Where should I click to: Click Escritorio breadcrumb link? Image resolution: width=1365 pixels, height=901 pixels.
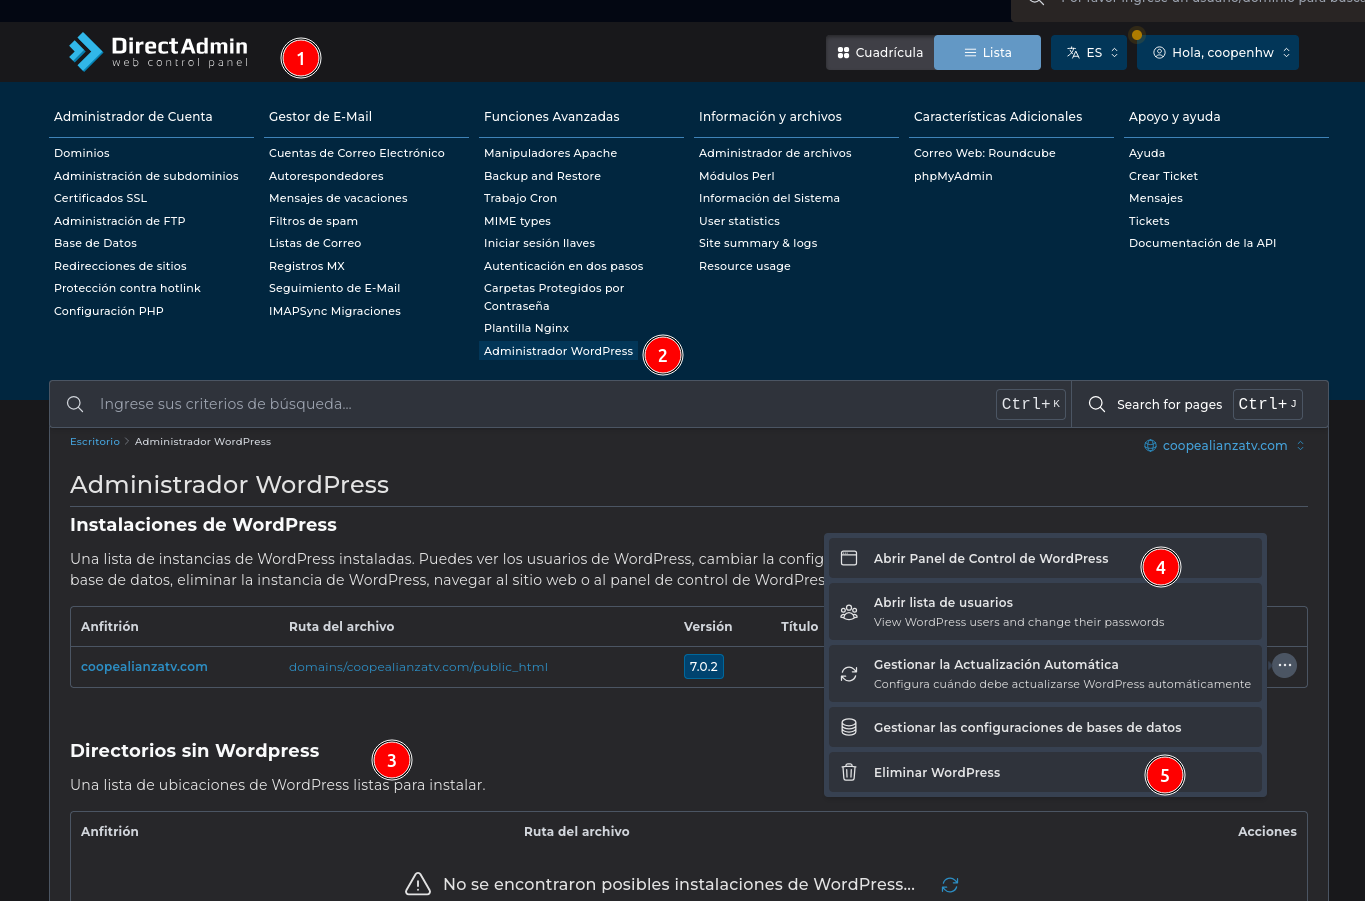[x=95, y=441]
